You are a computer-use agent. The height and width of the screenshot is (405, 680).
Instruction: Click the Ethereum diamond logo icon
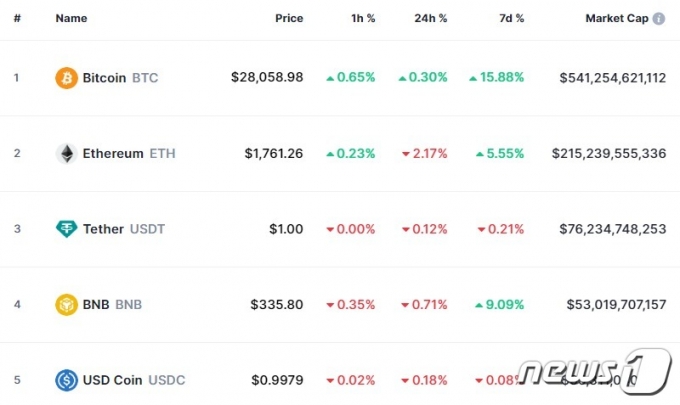[x=66, y=154]
